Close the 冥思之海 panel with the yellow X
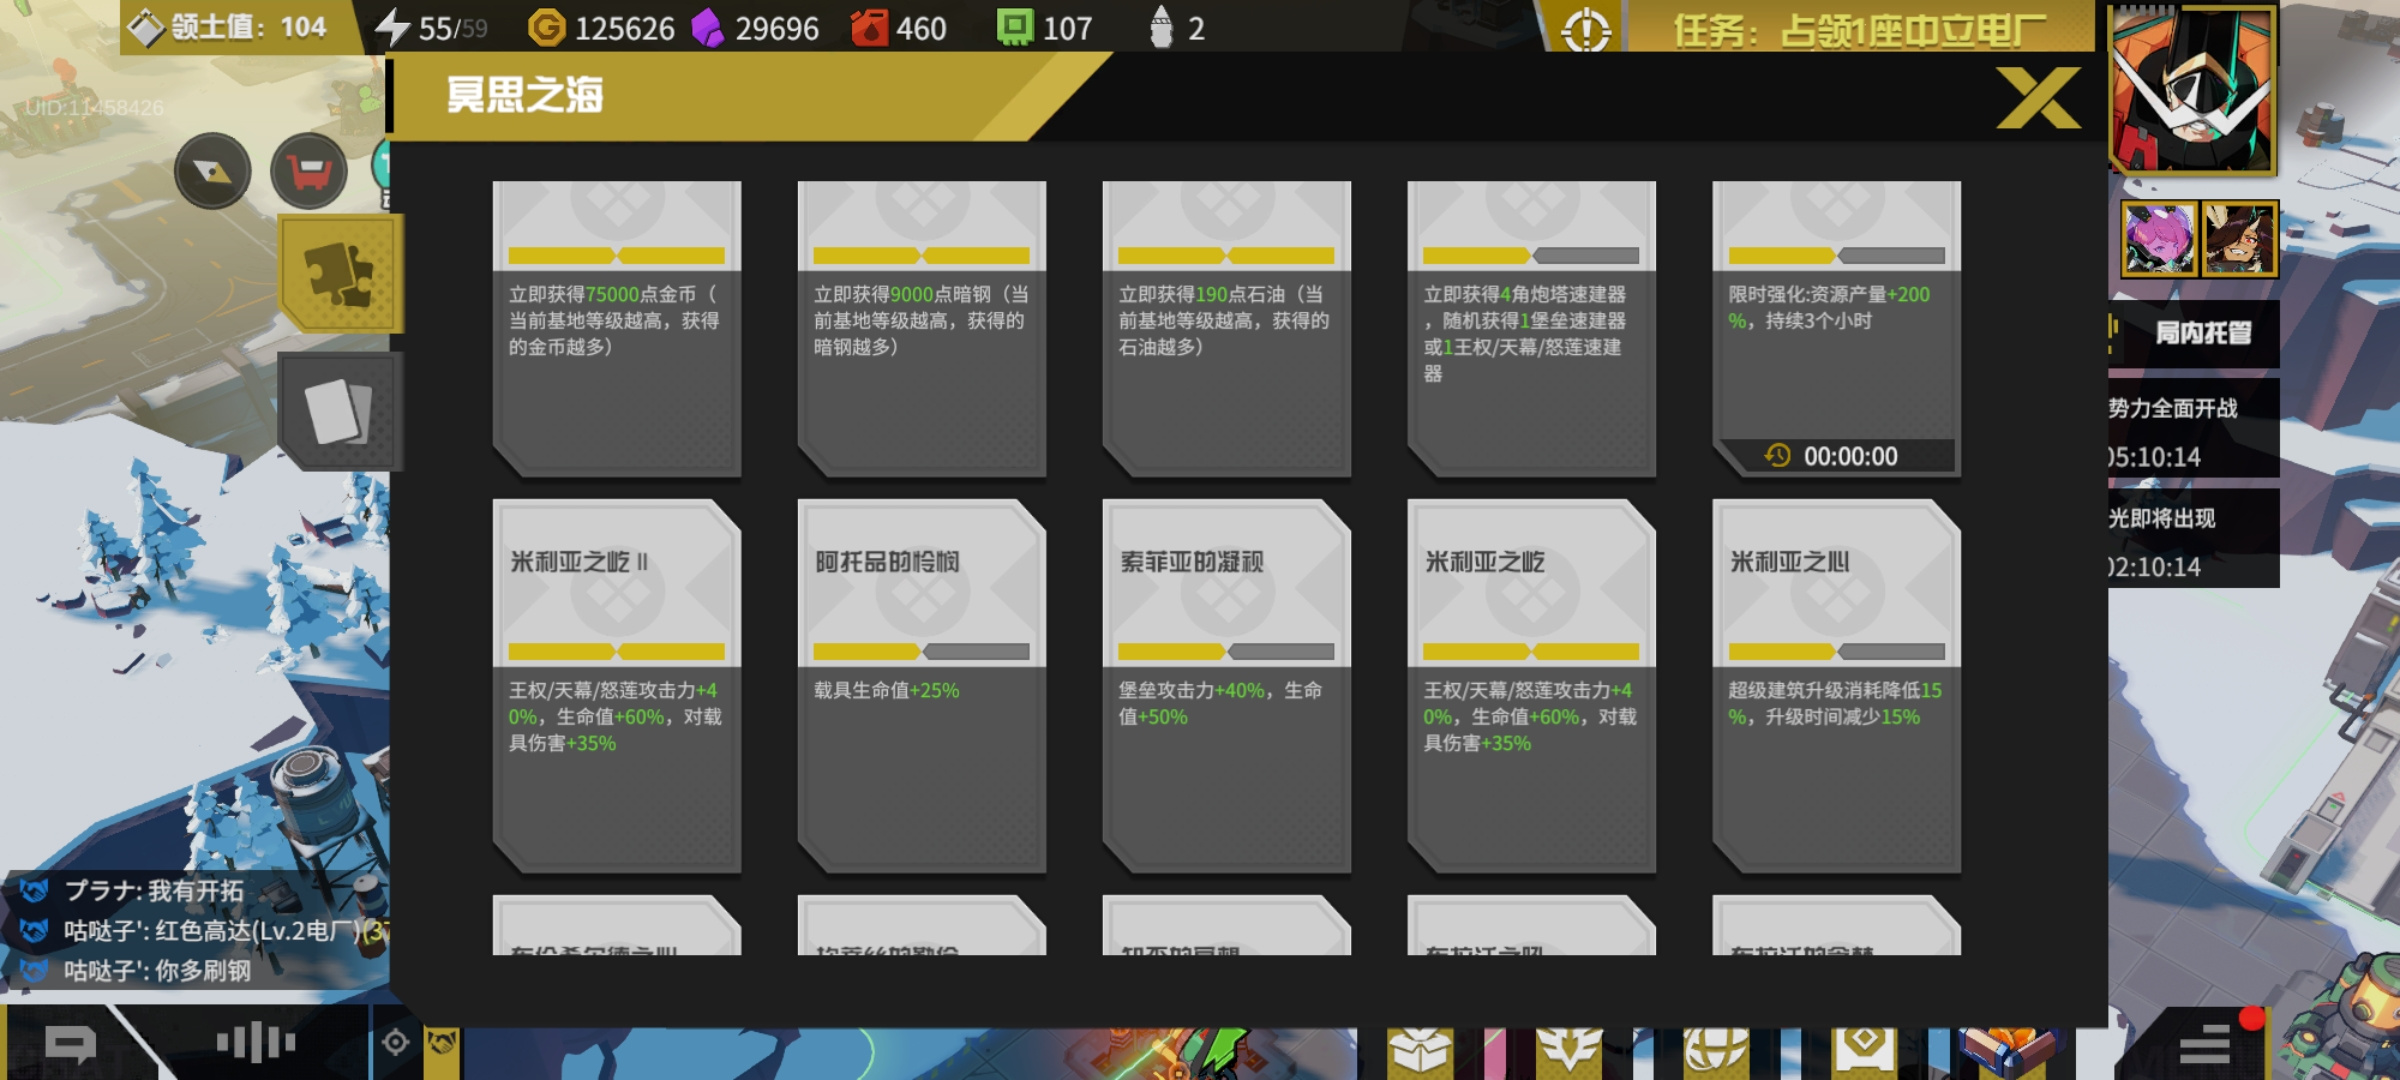This screenshot has height=1080, width=2400. click(2038, 98)
